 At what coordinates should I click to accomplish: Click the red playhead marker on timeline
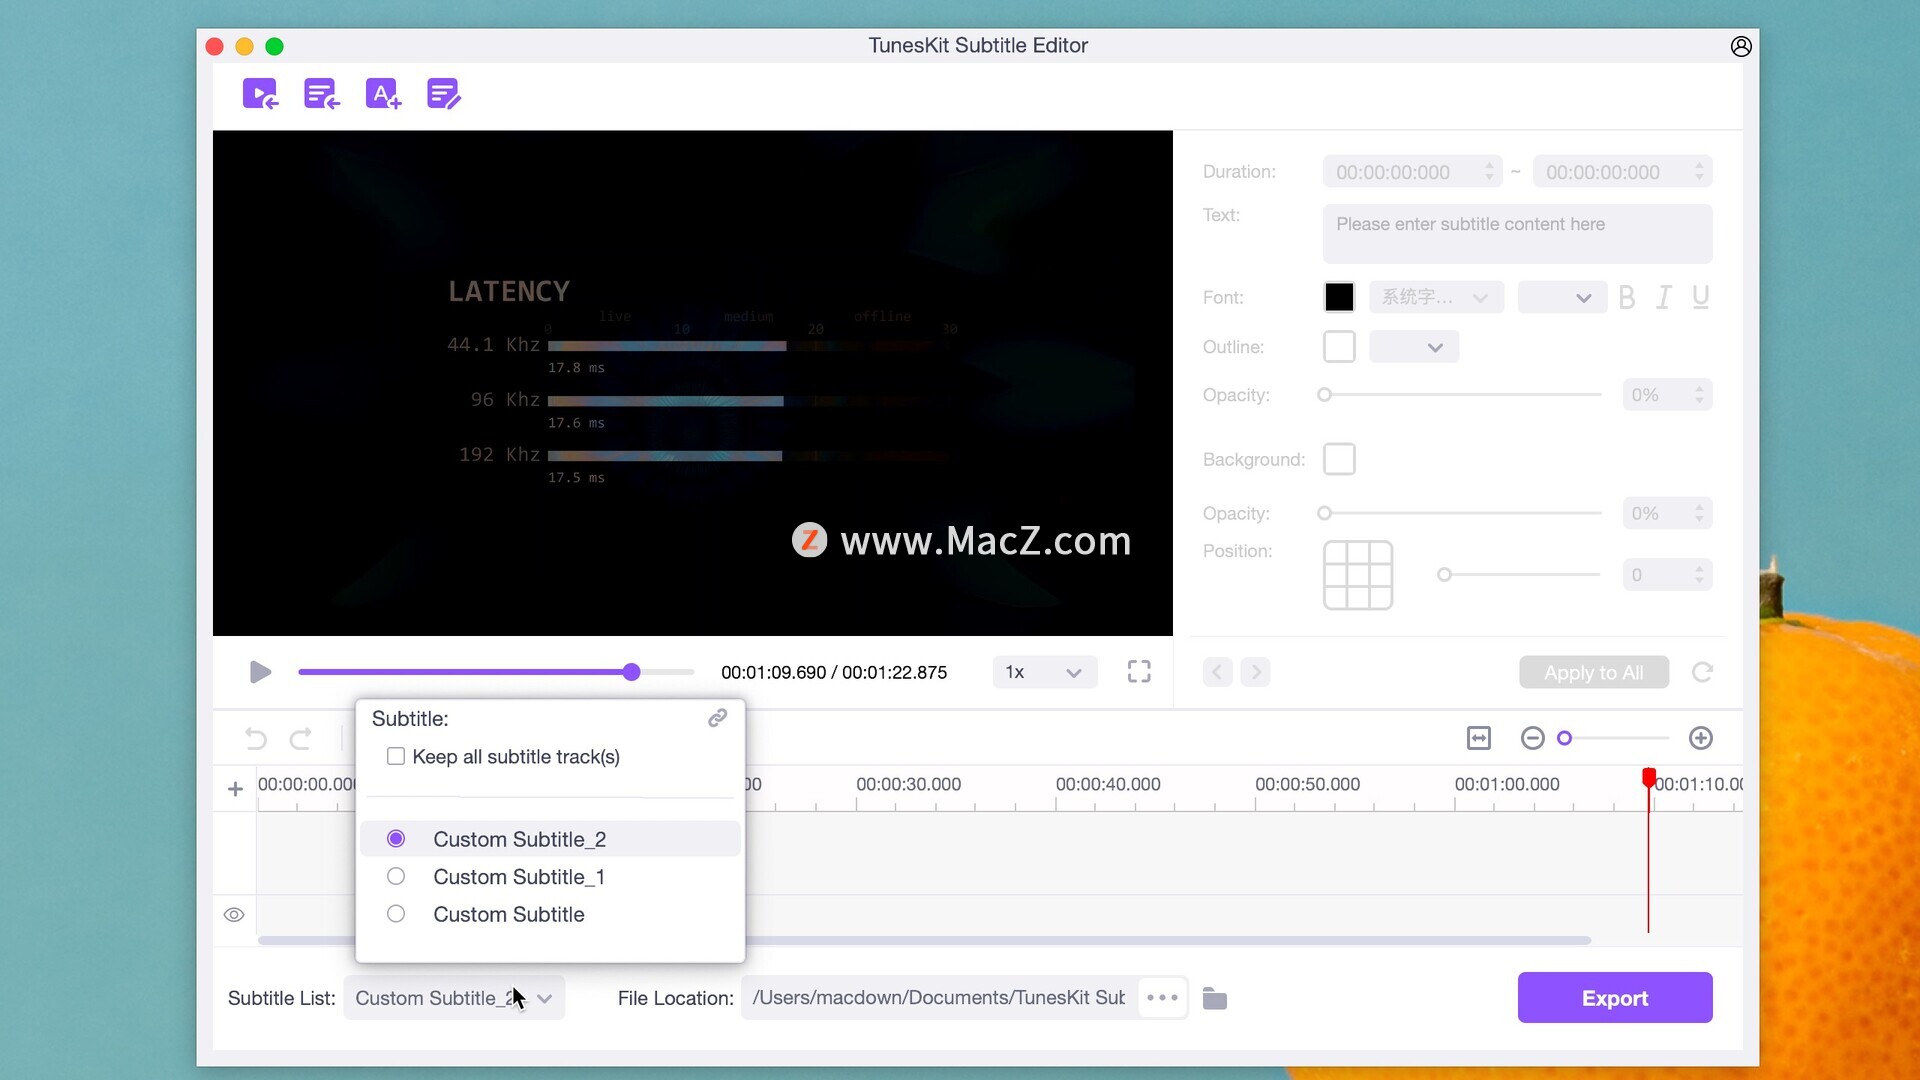point(1649,777)
